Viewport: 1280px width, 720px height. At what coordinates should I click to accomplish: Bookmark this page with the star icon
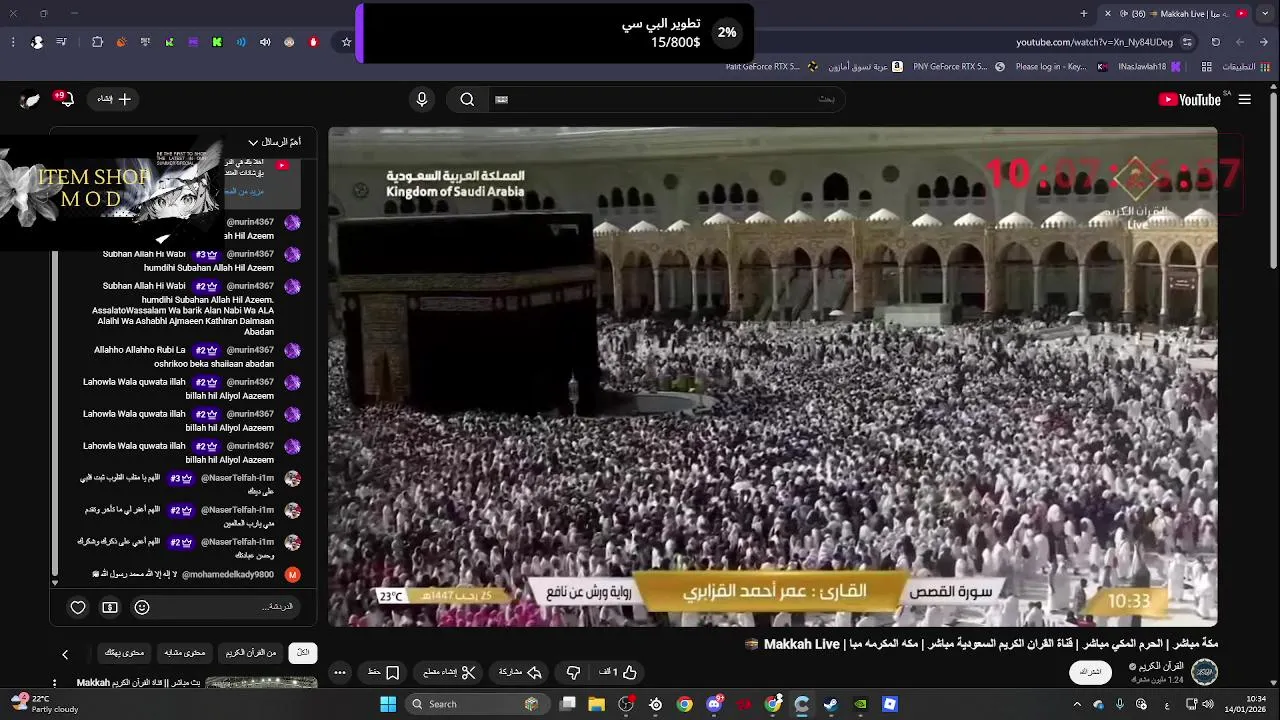tap(347, 42)
